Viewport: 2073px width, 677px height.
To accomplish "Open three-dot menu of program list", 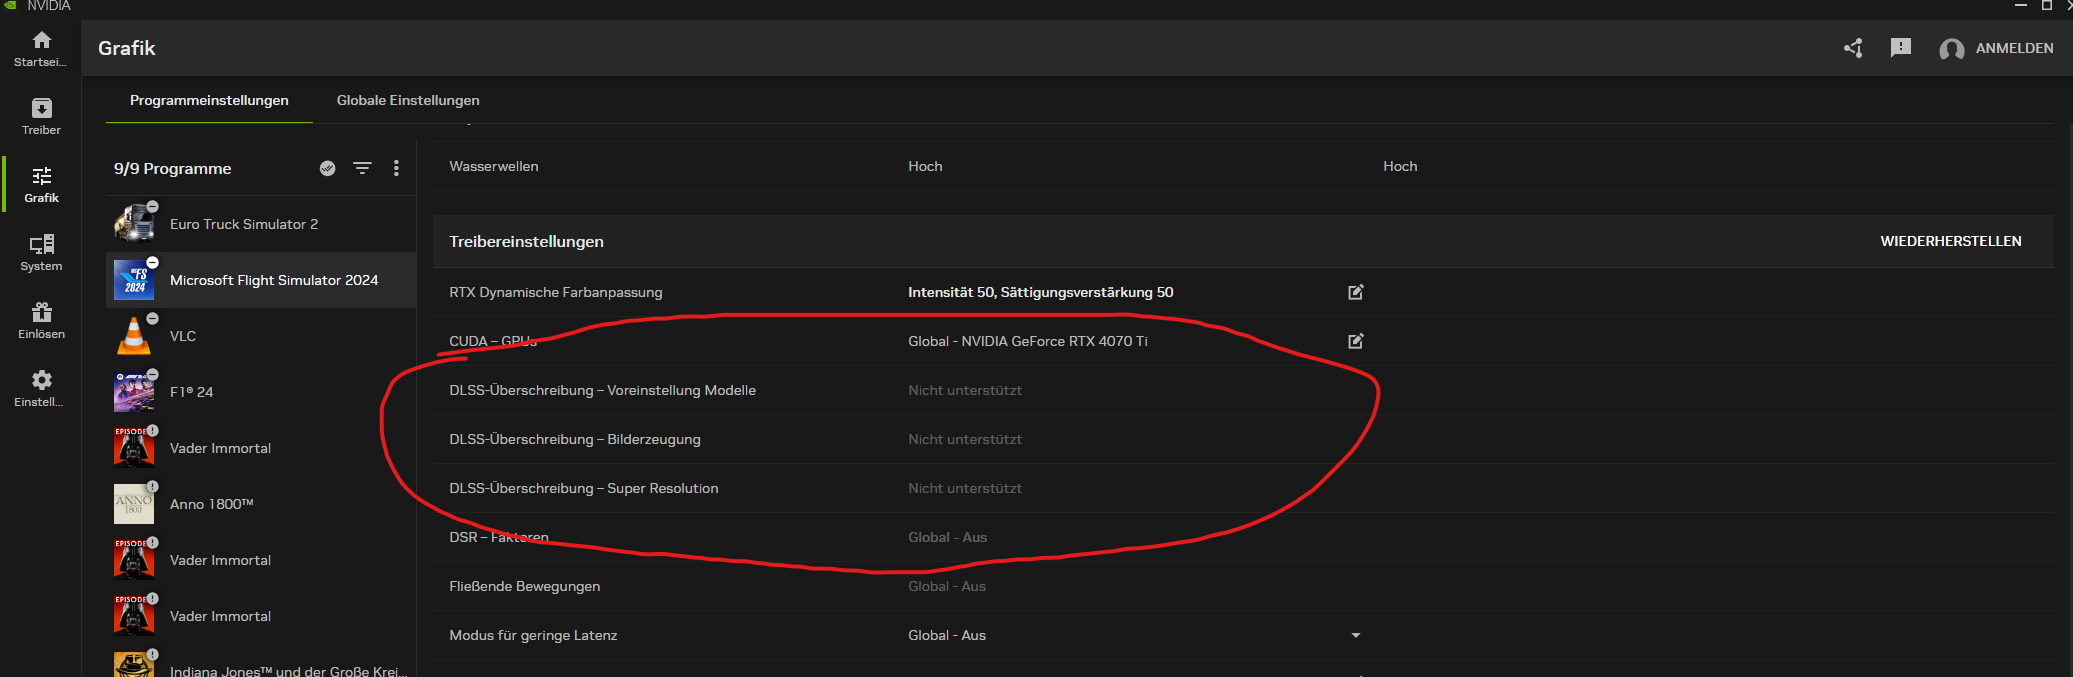I will point(396,168).
